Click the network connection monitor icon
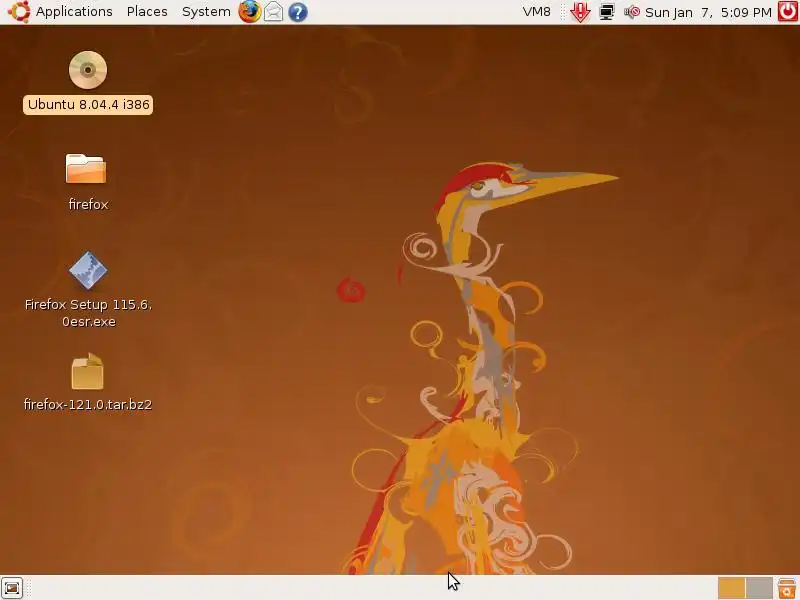The width and height of the screenshot is (800, 600). pos(607,12)
